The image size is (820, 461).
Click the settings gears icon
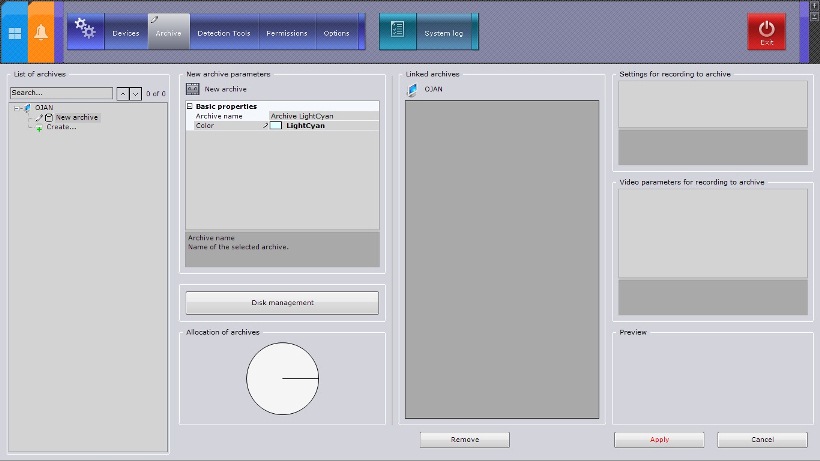[x=86, y=31]
